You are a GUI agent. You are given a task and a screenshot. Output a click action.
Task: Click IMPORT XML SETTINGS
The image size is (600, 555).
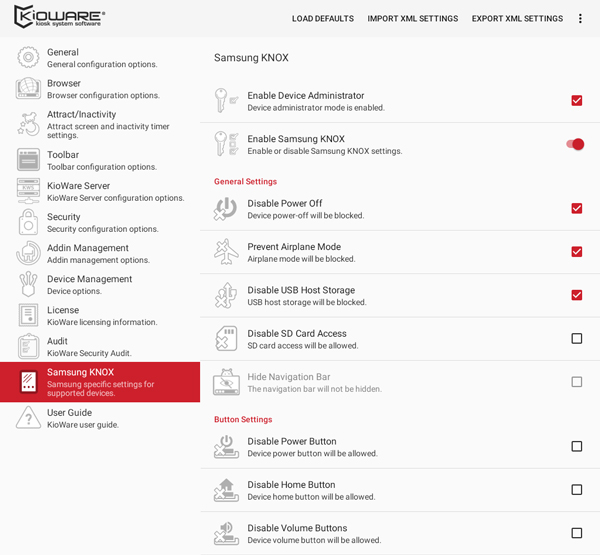coord(412,18)
